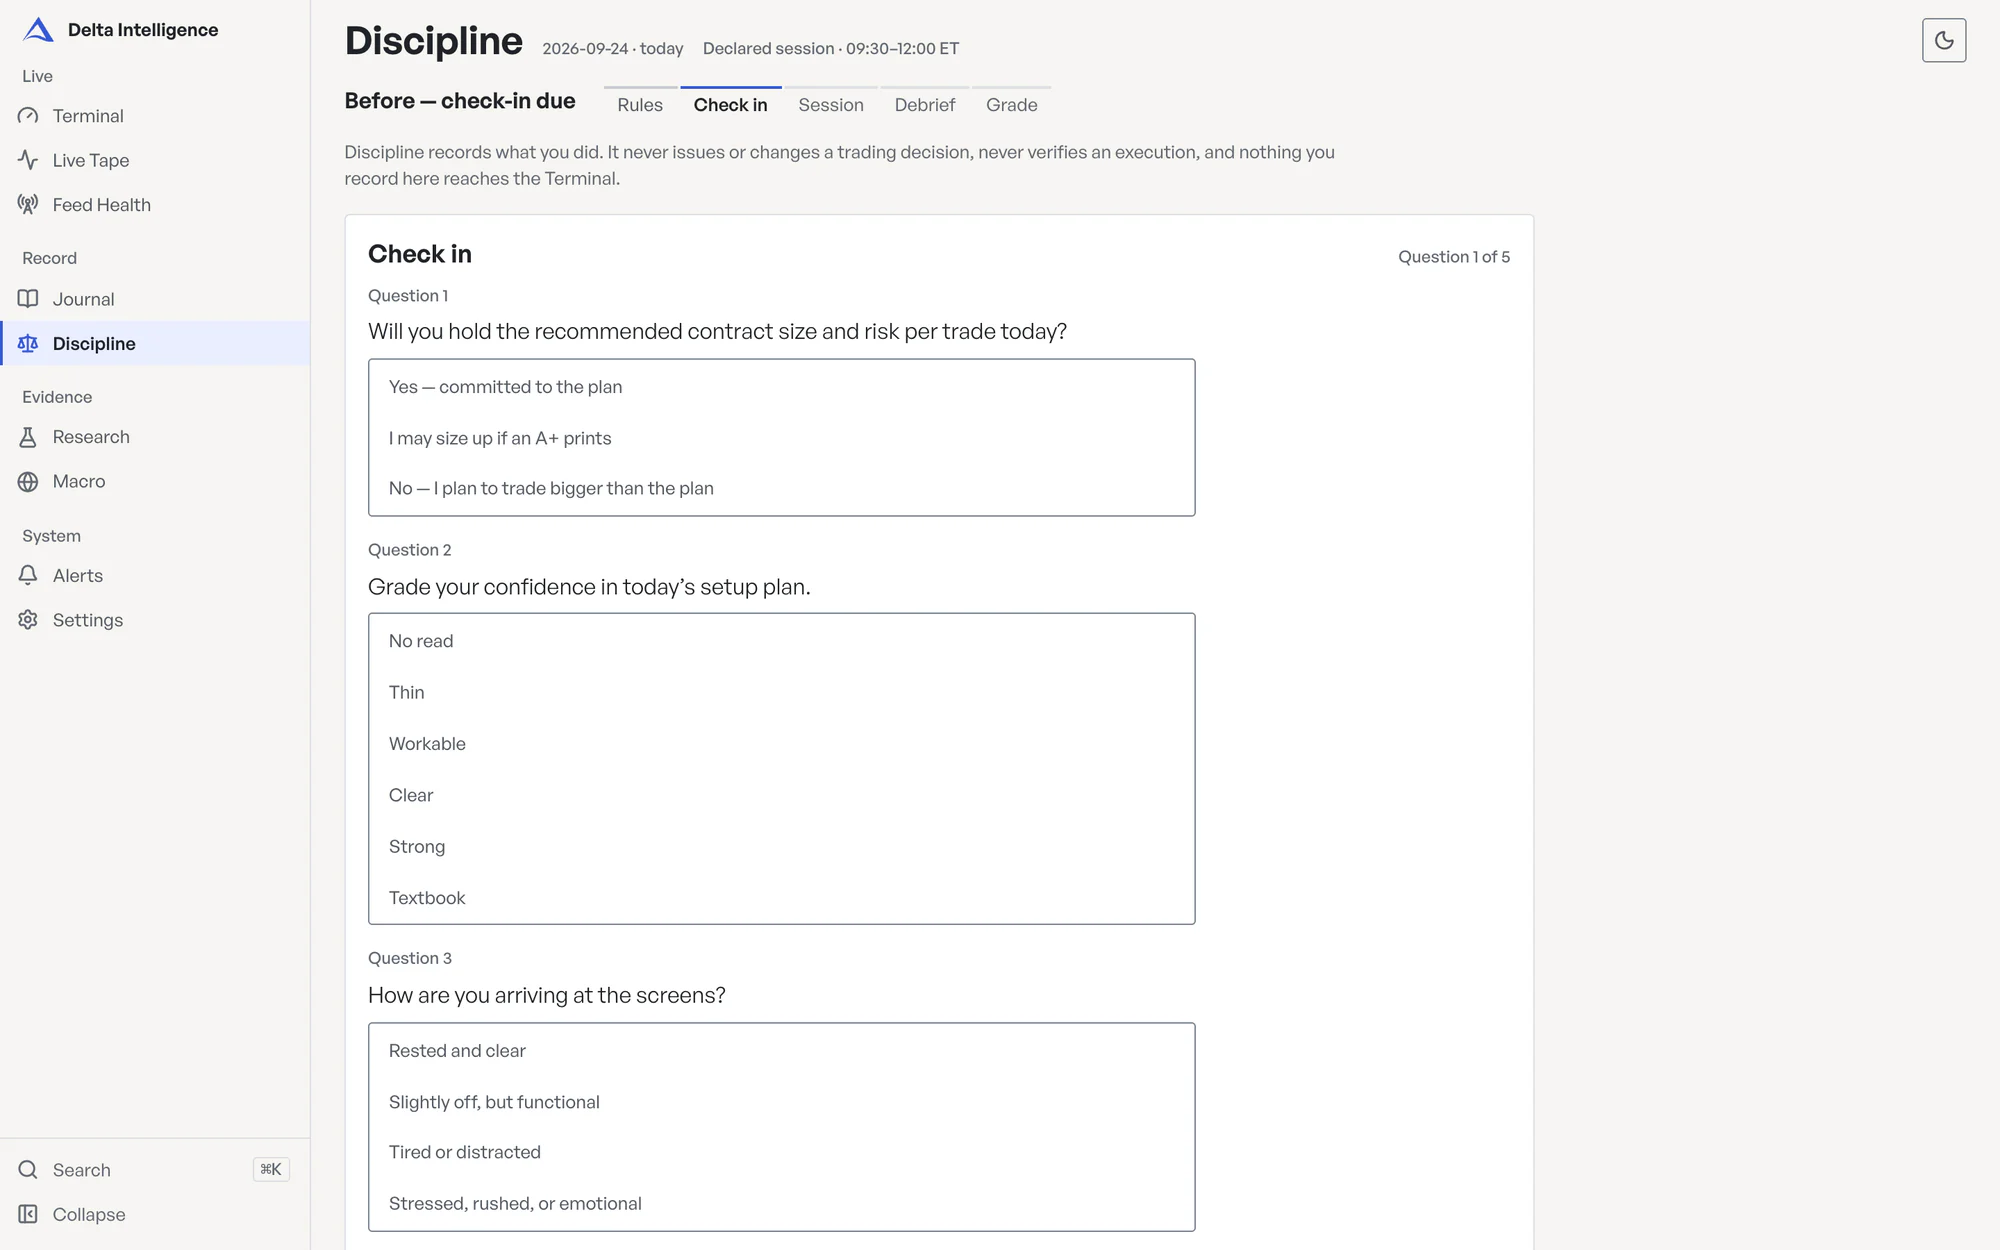Image resolution: width=2000 pixels, height=1250 pixels.
Task: Open the Research flask icon
Action: click(28, 437)
